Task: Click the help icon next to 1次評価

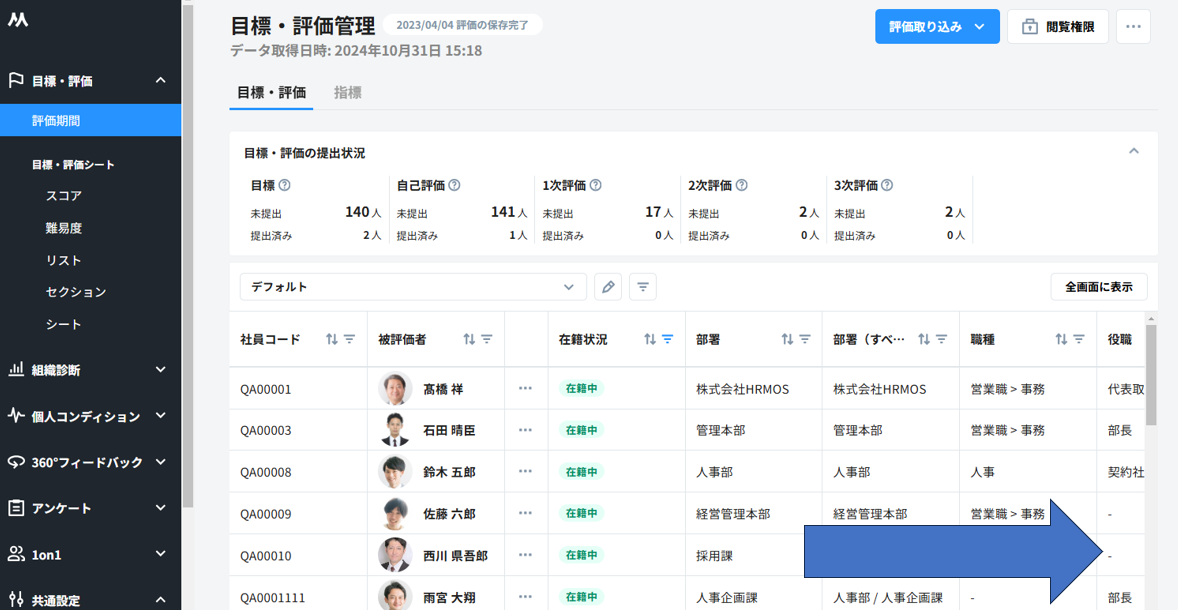Action: tap(595, 185)
